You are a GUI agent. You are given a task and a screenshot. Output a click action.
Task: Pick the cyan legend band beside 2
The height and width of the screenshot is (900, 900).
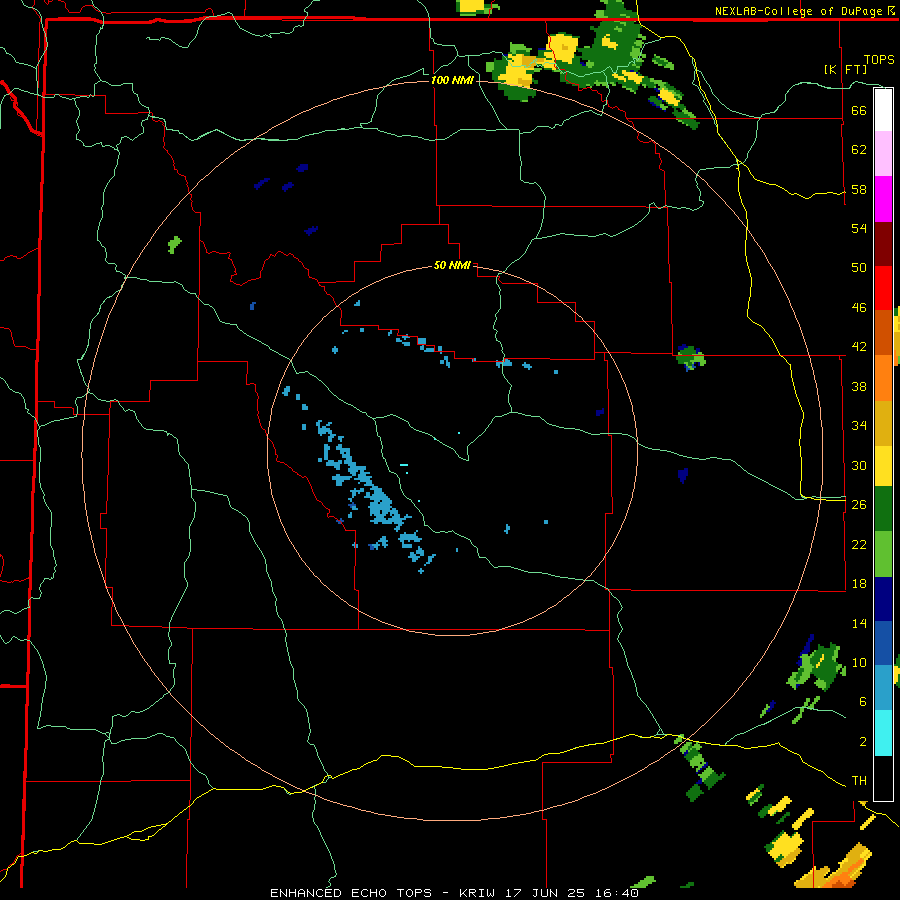coord(883,733)
